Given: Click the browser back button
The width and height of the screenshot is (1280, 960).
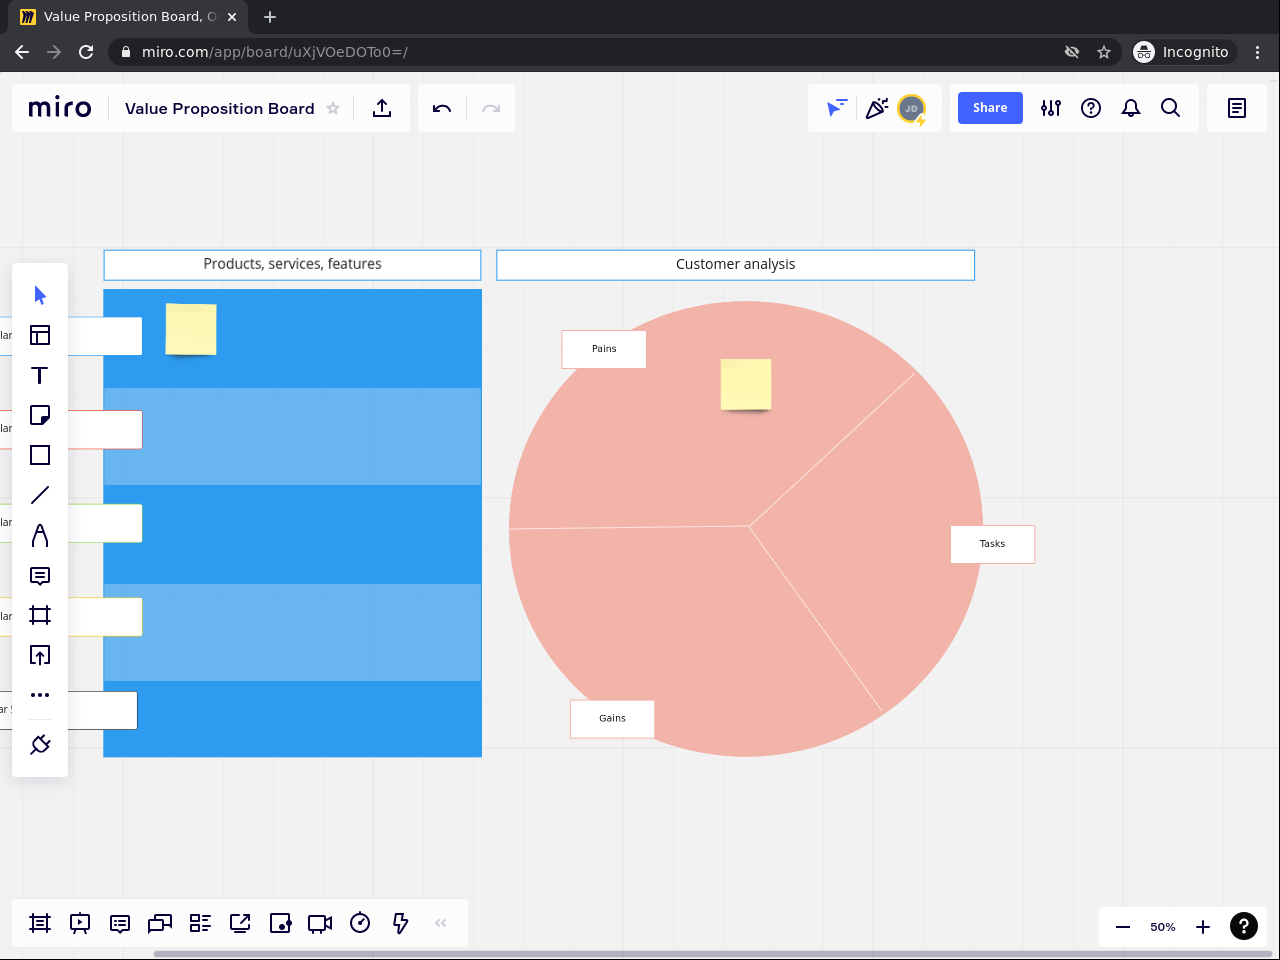Looking at the screenshot, I should click(22, 52).
